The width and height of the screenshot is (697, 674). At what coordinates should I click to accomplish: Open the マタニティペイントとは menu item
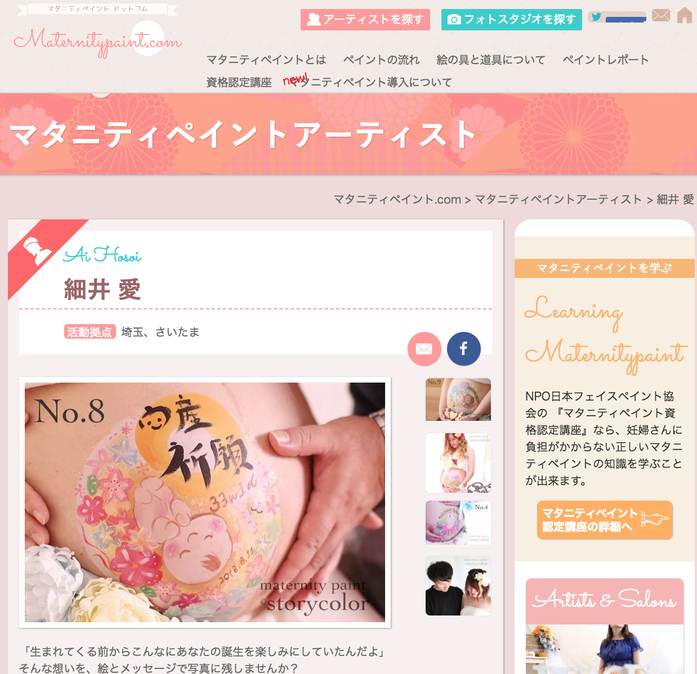click(x=266, y=60)
